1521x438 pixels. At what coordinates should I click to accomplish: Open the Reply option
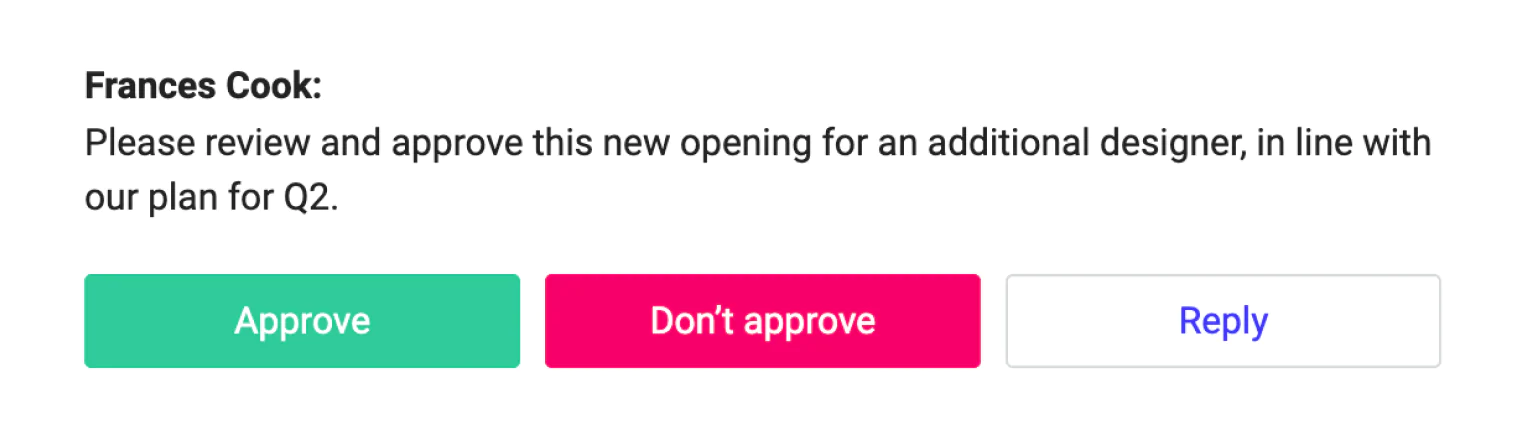1223,321
